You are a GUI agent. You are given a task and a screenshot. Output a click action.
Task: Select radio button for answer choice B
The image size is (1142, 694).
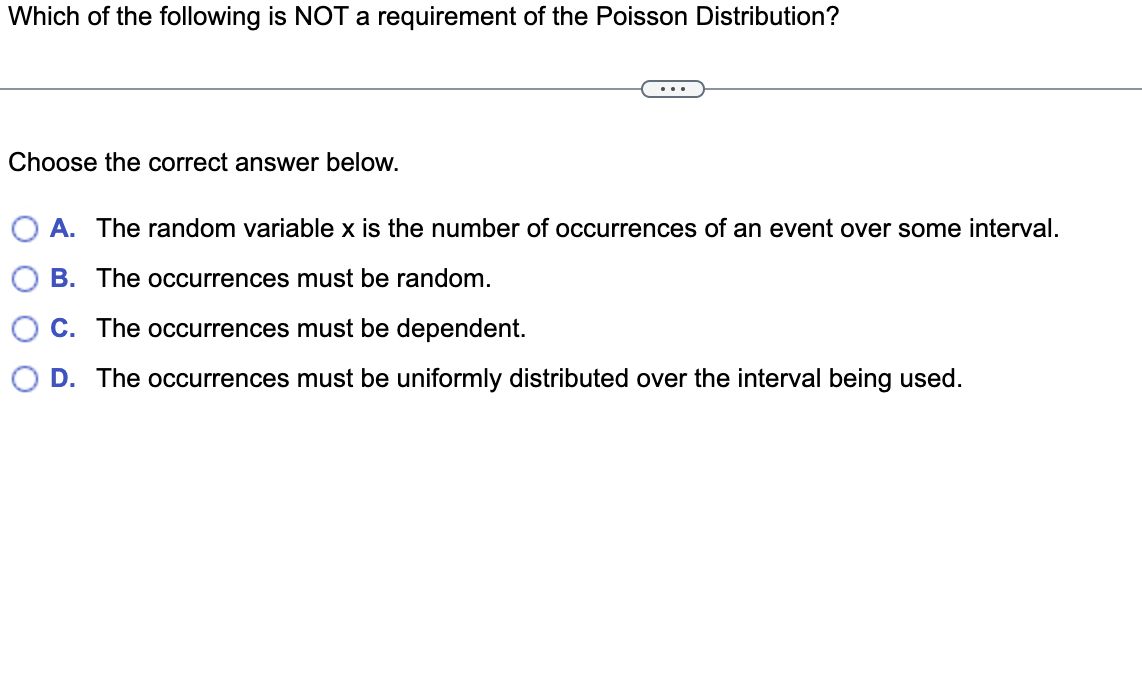click(24, 279)
